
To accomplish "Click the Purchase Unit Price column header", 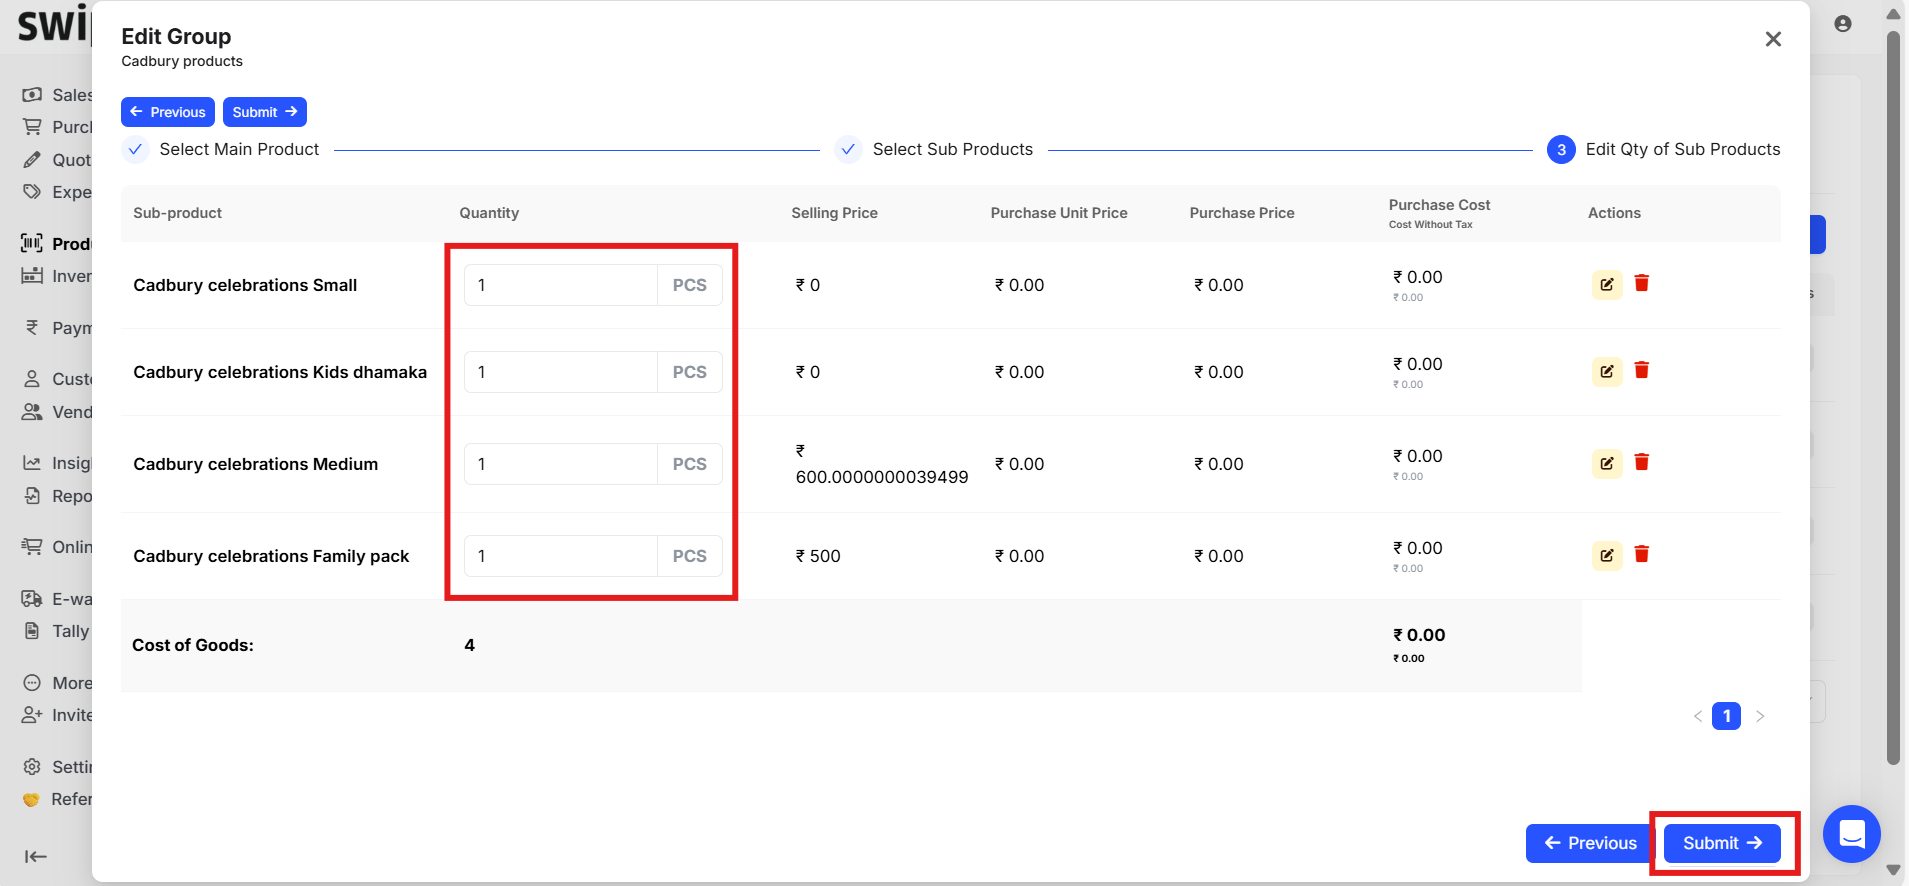I will (x=1059, y=213).
